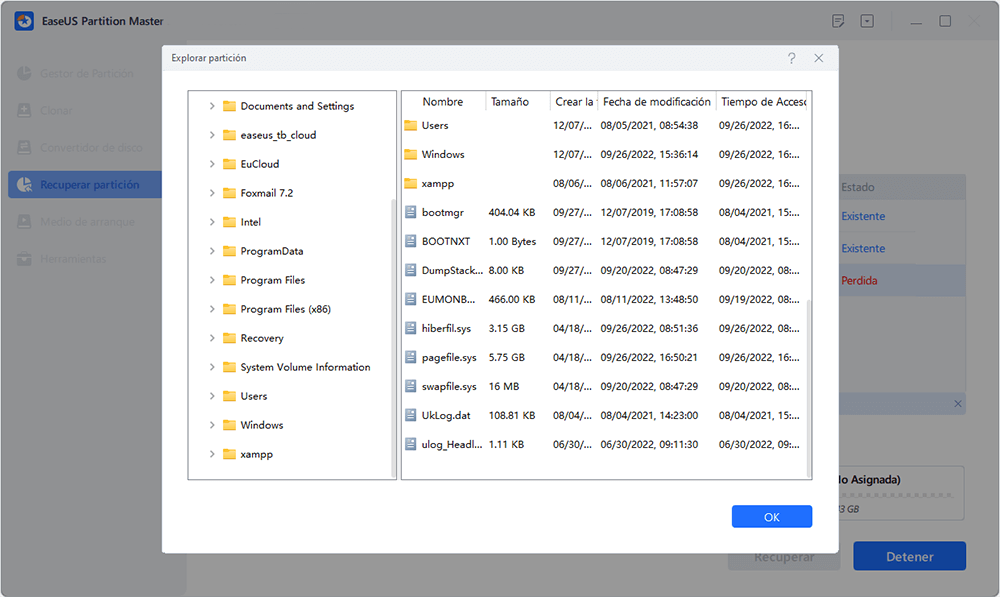The image size is (1000, 597).
Task: Click the Detener button in main window
Action: coord(909,556)
